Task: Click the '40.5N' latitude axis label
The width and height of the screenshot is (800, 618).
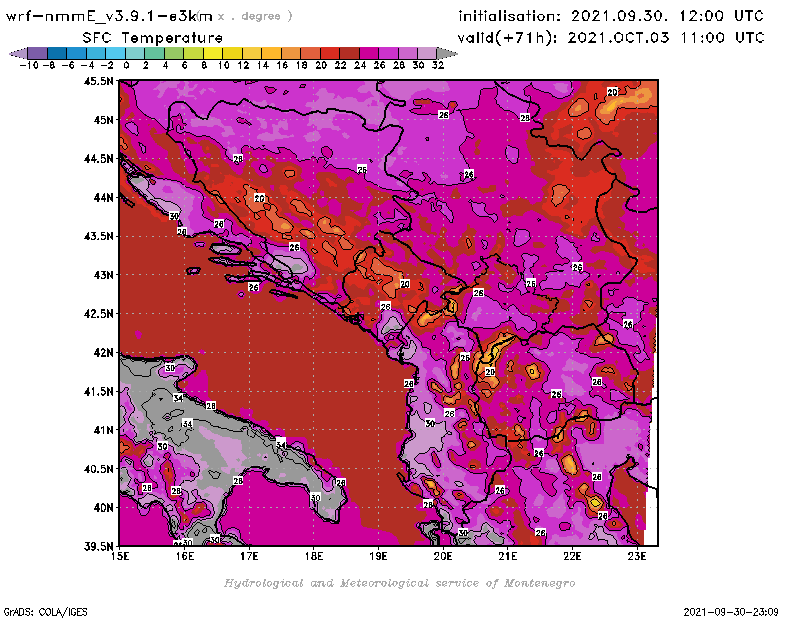Action: click(98, 469)
